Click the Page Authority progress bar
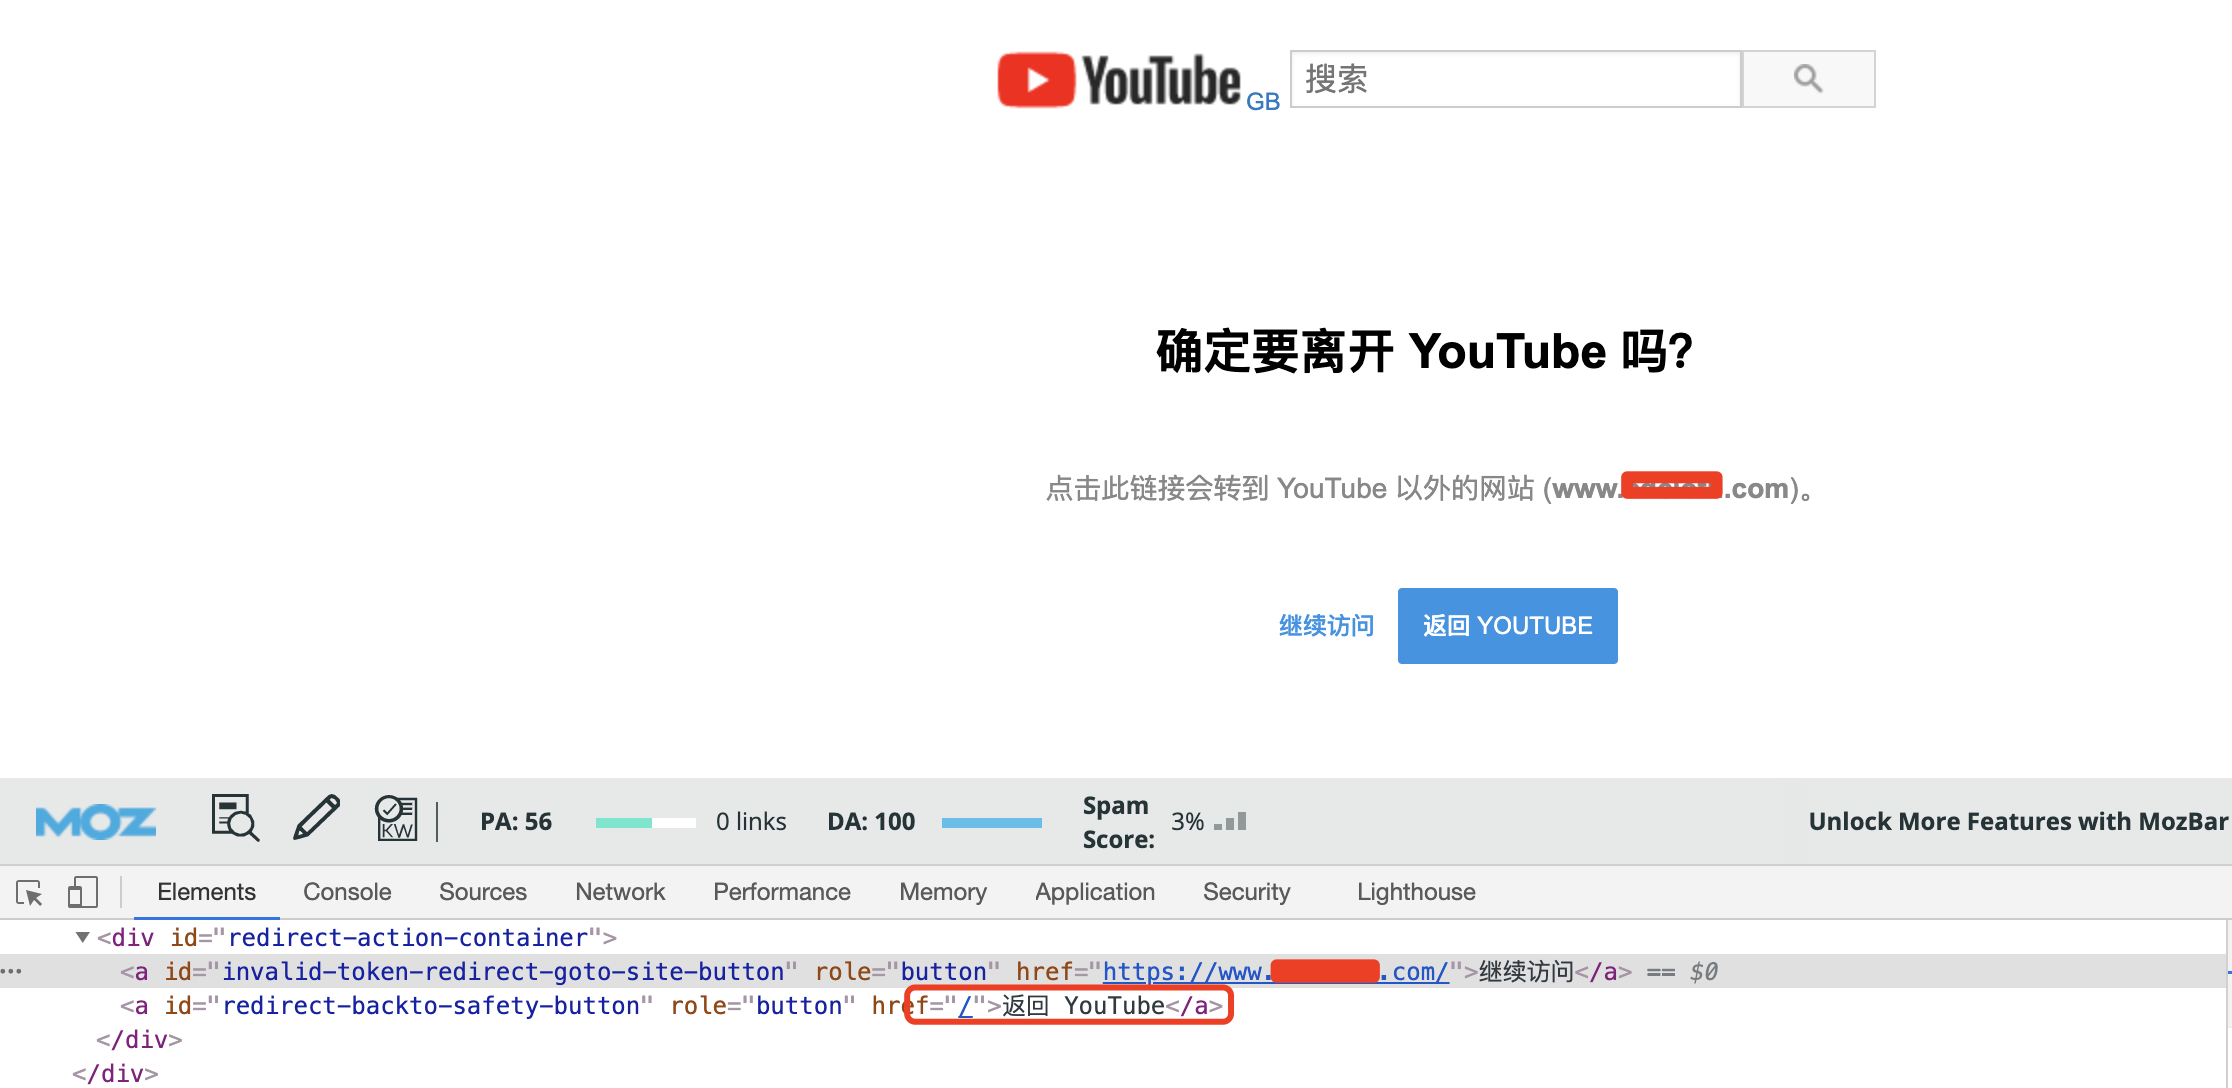Viewport: 2232px width, 1088px height. tap(645, 822)
